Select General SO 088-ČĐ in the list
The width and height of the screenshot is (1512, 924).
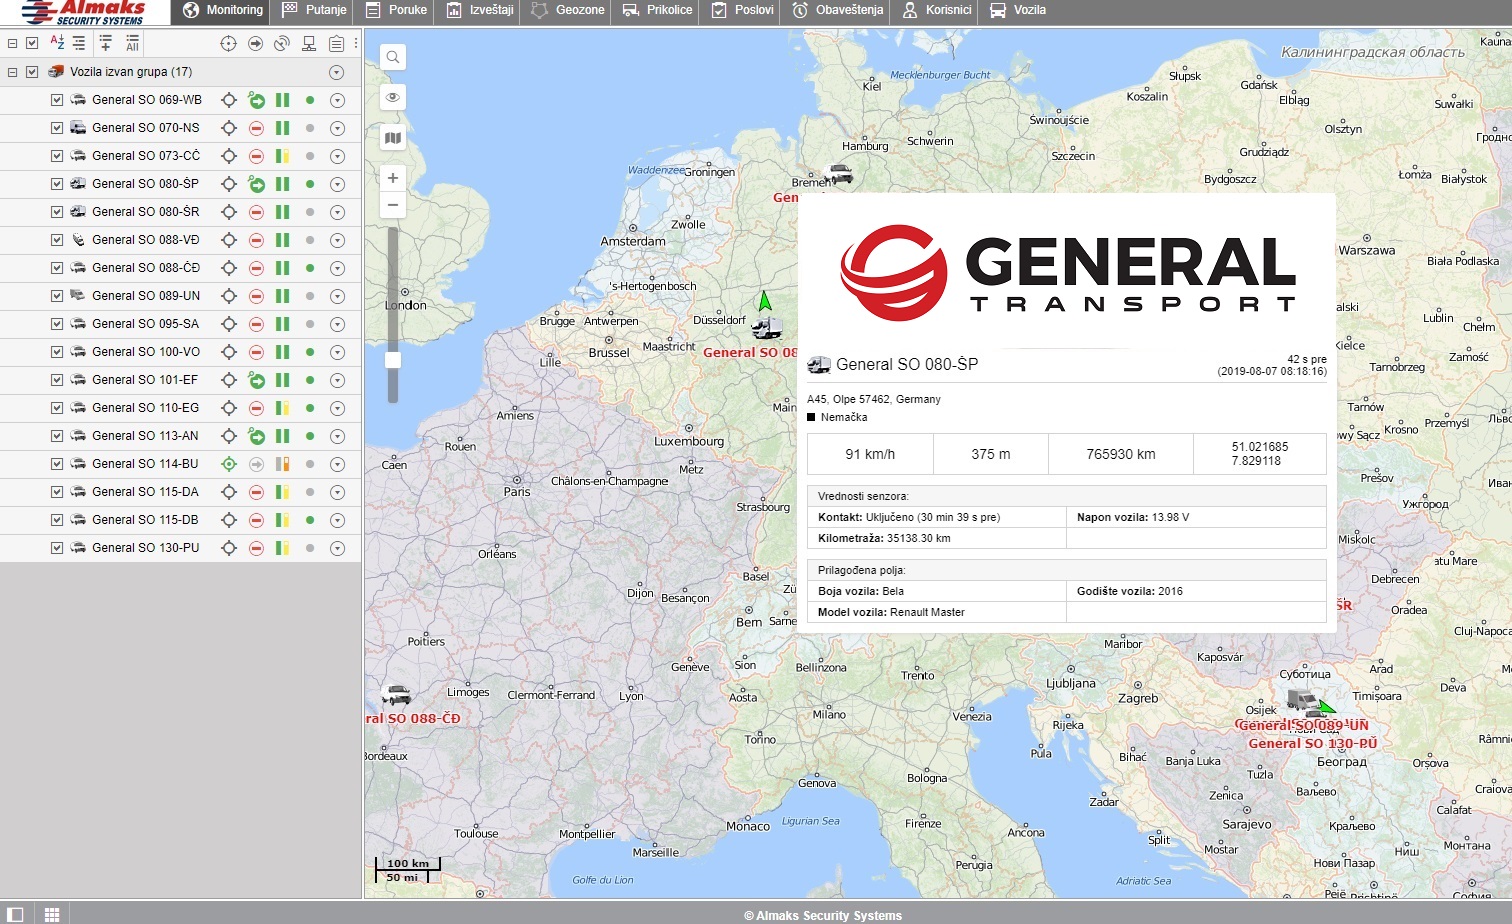point(146,268)
